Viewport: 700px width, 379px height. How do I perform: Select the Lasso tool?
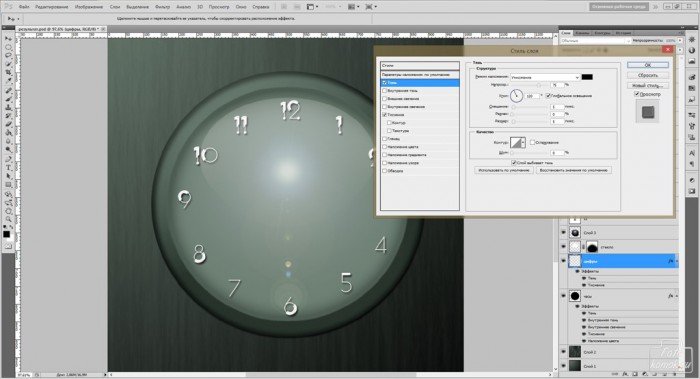point(8,56)
